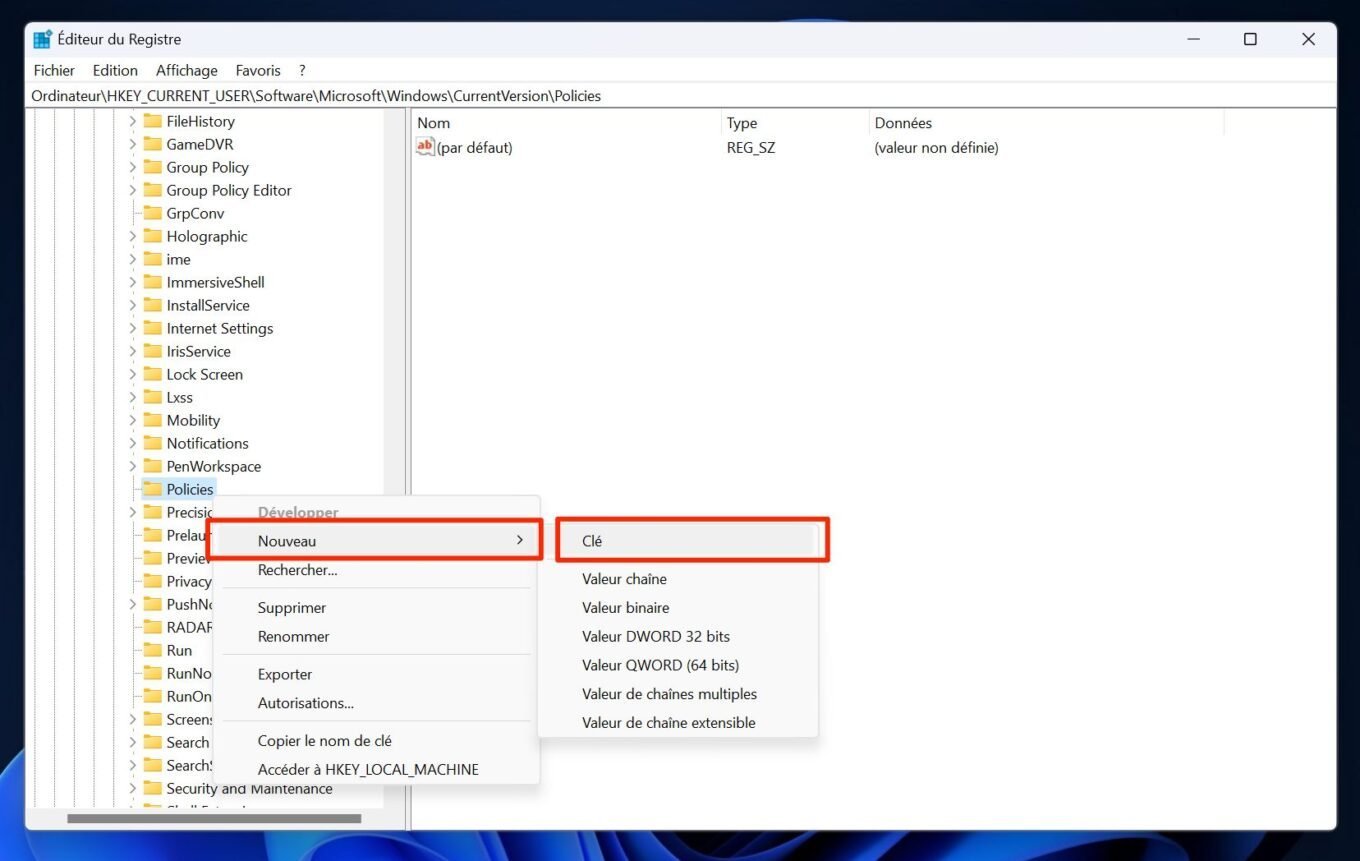Expand the IrisService key chevron
This screenshot has height=861, width=1360.
pos(132,351)
